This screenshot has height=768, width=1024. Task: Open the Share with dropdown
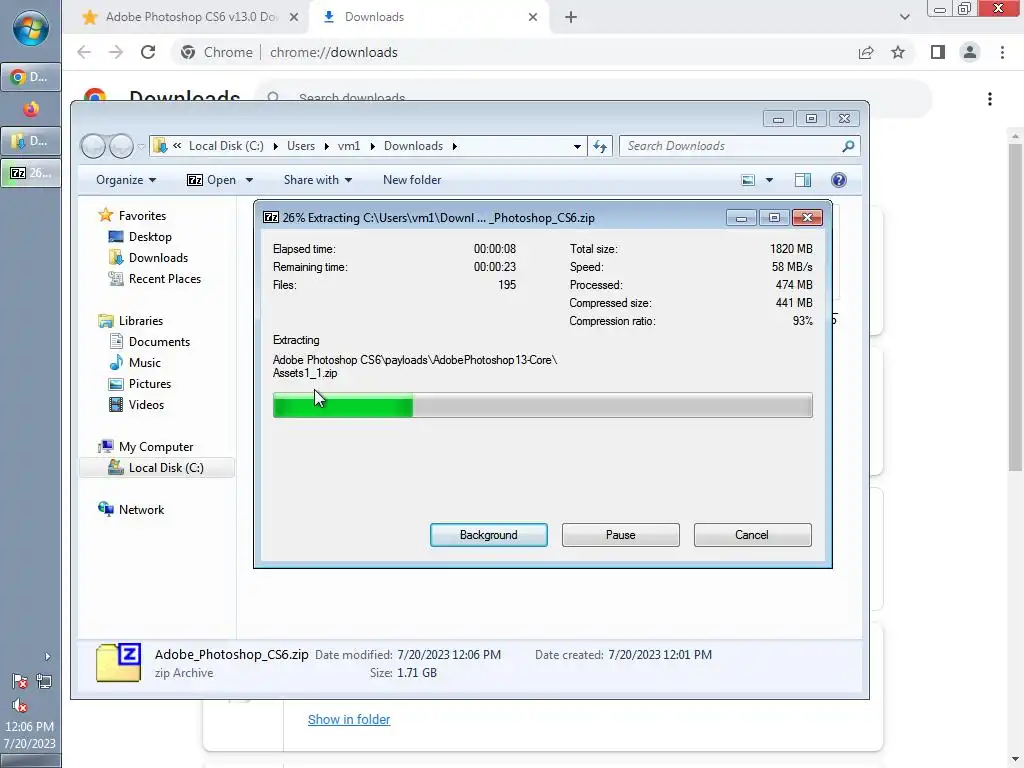317,180
